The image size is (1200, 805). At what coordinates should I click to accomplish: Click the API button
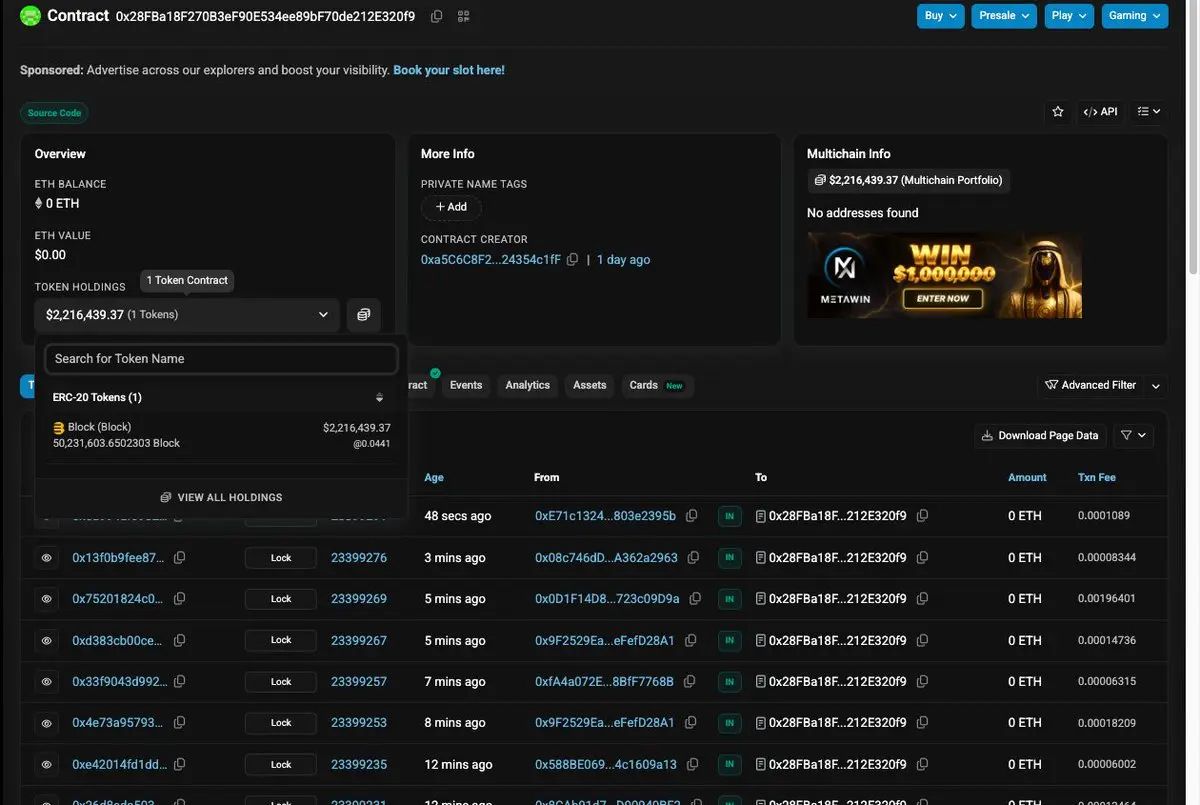pos(1100,112)
